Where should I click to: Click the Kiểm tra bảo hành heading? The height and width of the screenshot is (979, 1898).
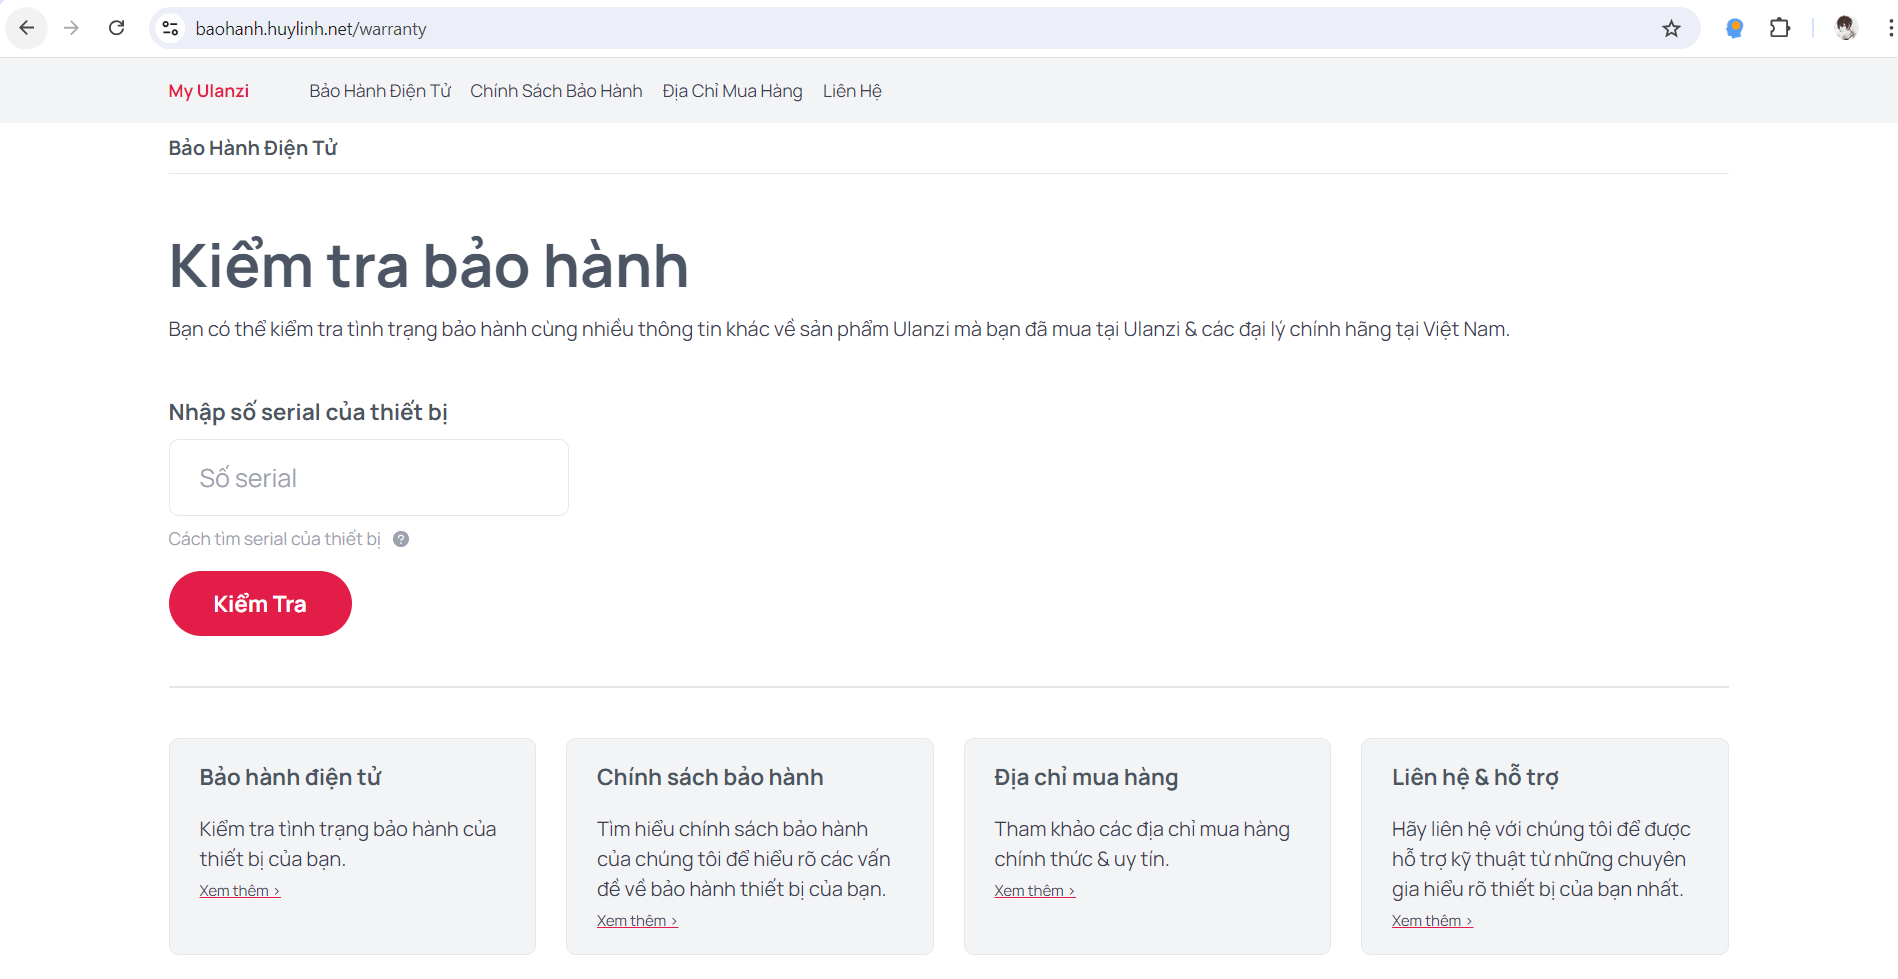[429, 266]
